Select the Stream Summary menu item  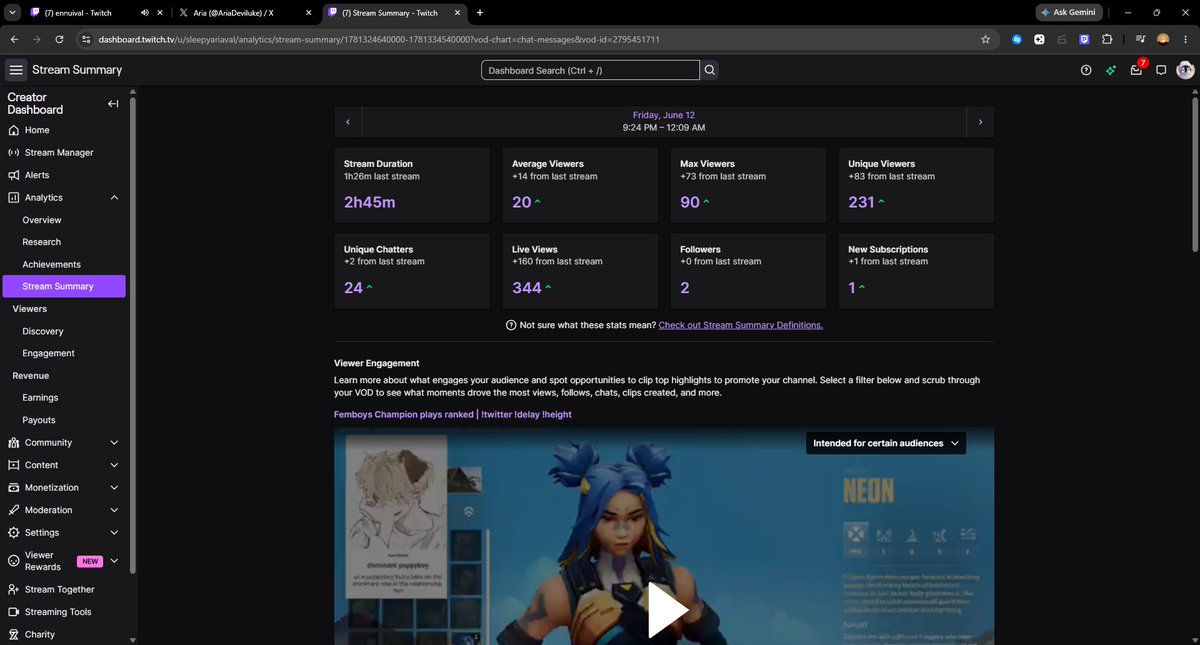65,286
